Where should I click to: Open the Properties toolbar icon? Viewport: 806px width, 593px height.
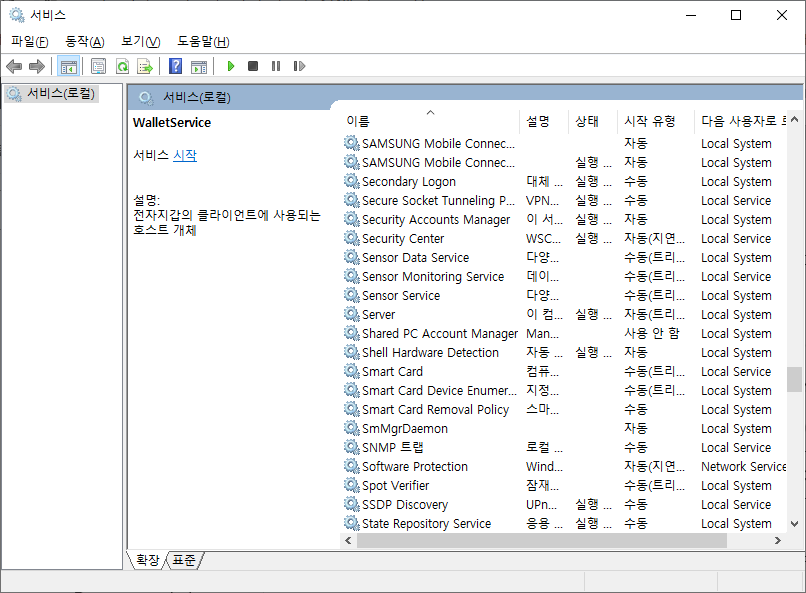(98, 66)
